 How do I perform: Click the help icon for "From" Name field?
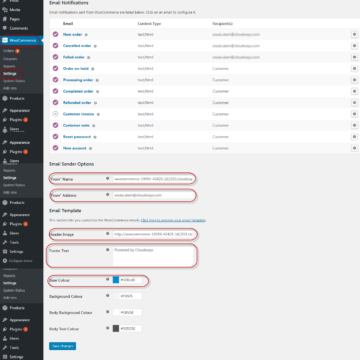click(107, 178)
